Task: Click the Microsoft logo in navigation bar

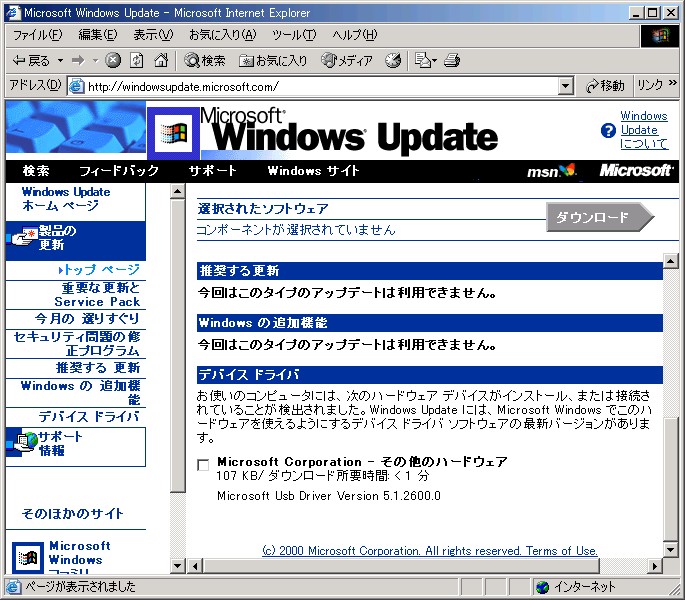Action: coord(636,170)
